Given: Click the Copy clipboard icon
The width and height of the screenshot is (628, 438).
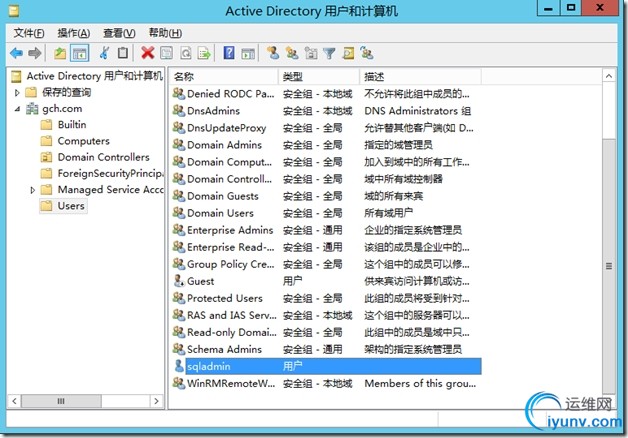Looking at the screenshot, I should (x=123, y=53).
